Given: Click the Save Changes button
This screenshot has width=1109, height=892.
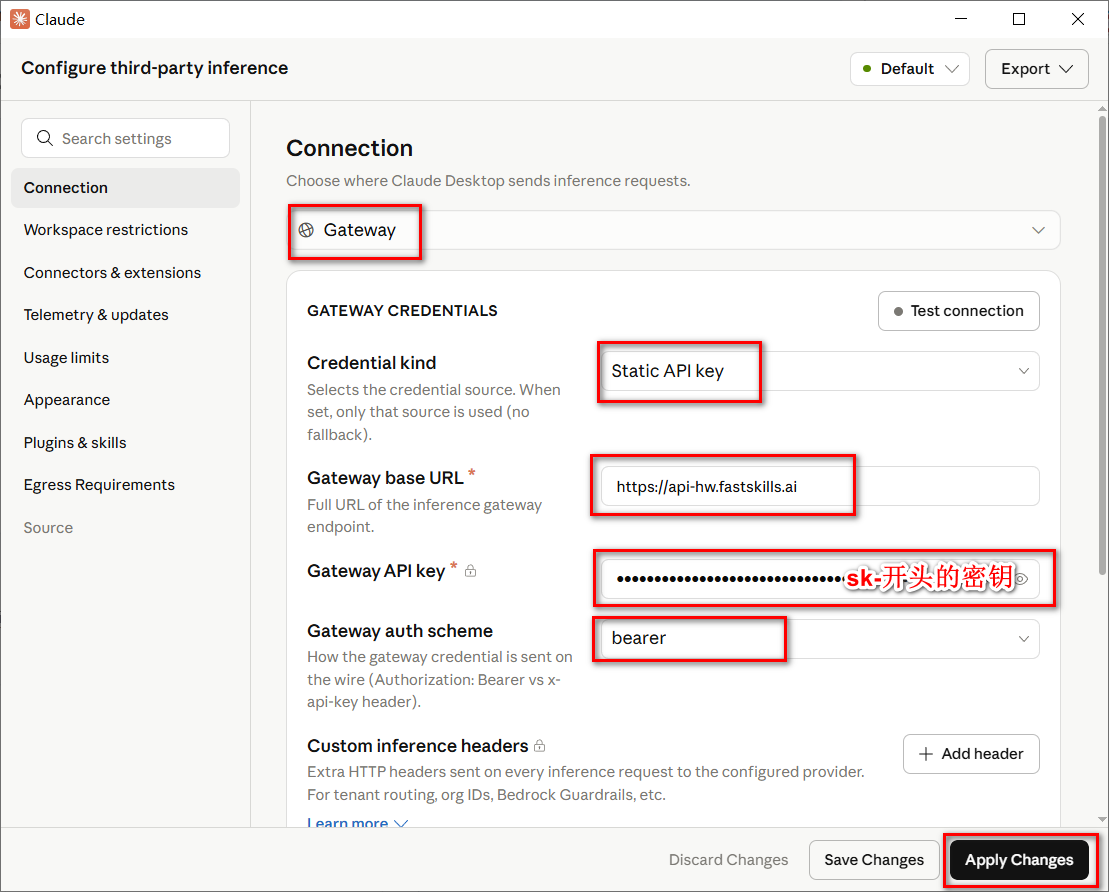Looking at the screenshot, I should 873,859.
